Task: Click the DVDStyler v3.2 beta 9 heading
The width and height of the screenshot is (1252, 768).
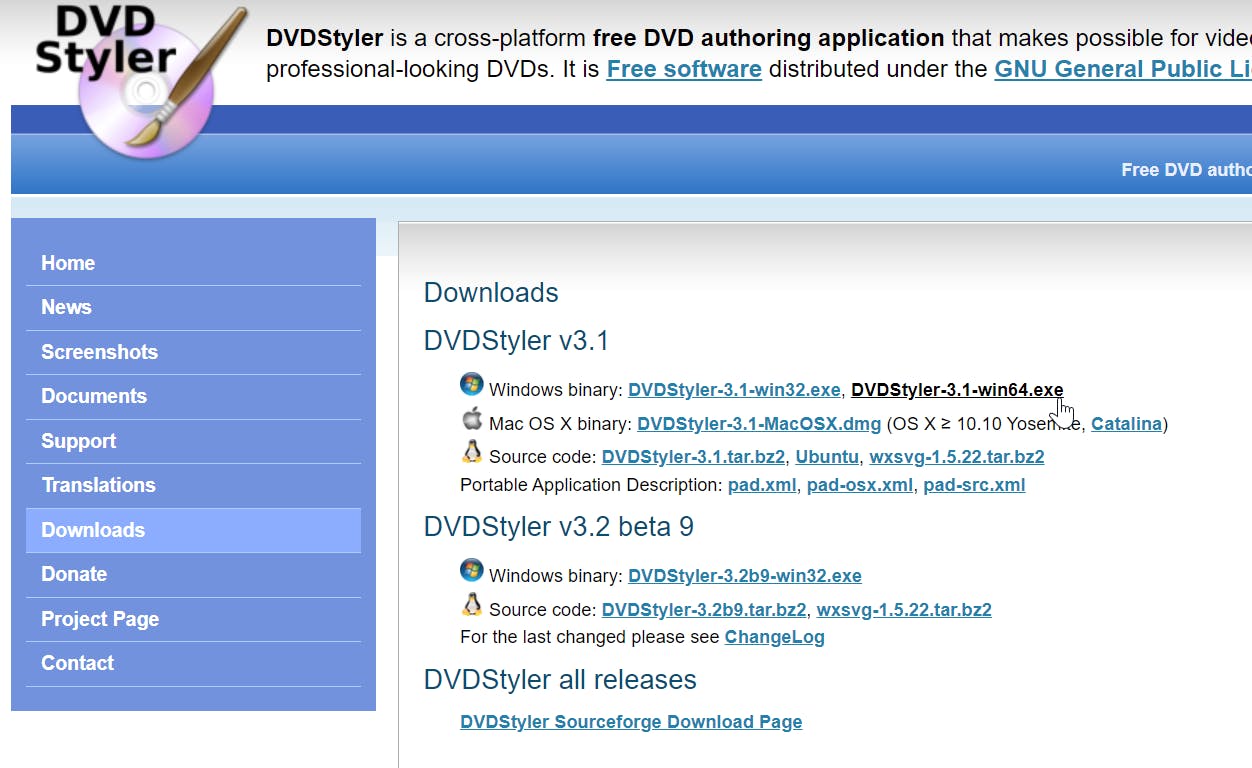Action: [559, 527]
